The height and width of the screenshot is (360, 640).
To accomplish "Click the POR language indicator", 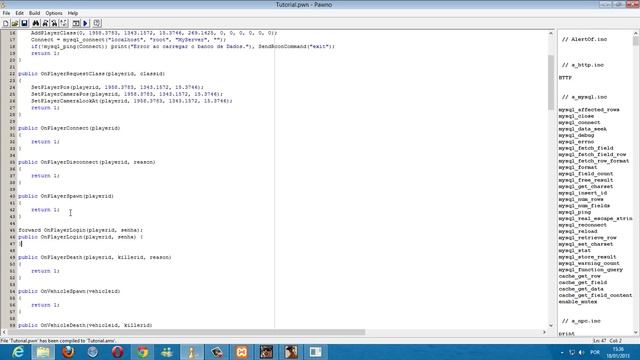I will click(x=595, y=352).
